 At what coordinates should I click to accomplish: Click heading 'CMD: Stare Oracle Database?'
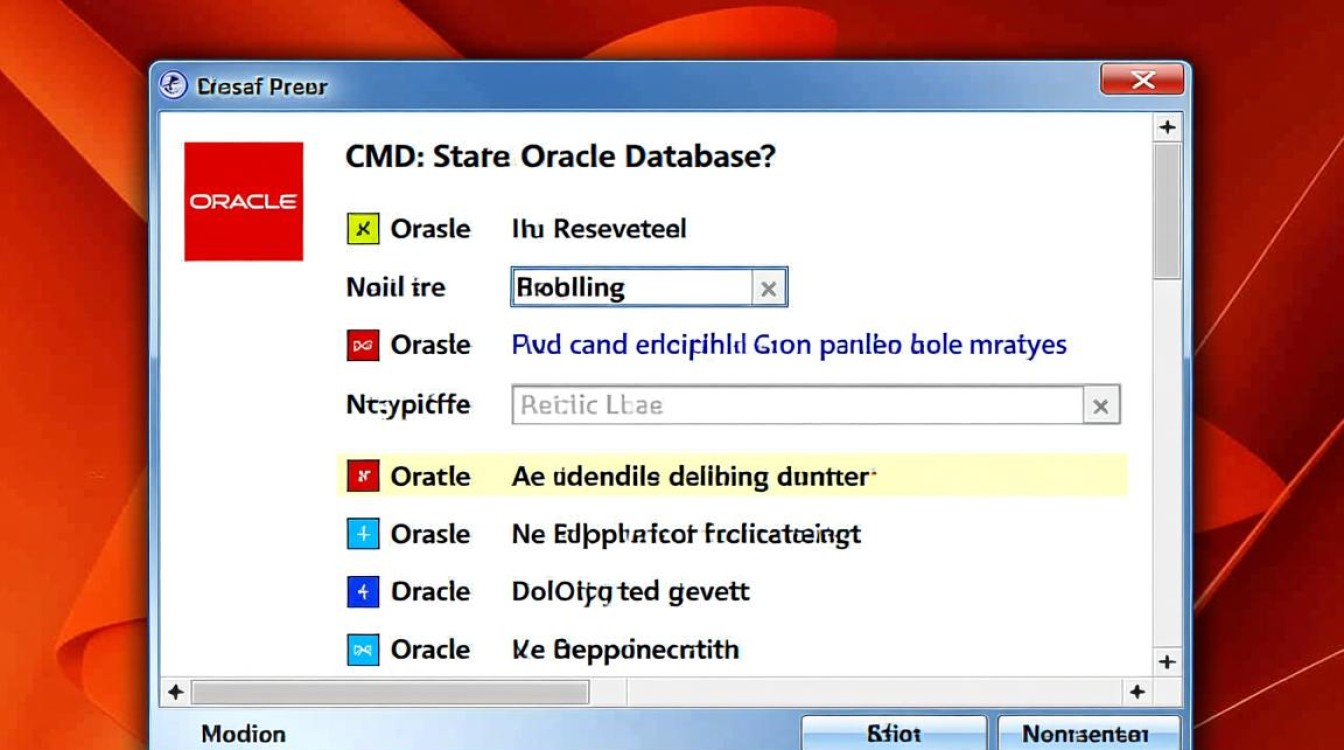click(x=560, y=157)
